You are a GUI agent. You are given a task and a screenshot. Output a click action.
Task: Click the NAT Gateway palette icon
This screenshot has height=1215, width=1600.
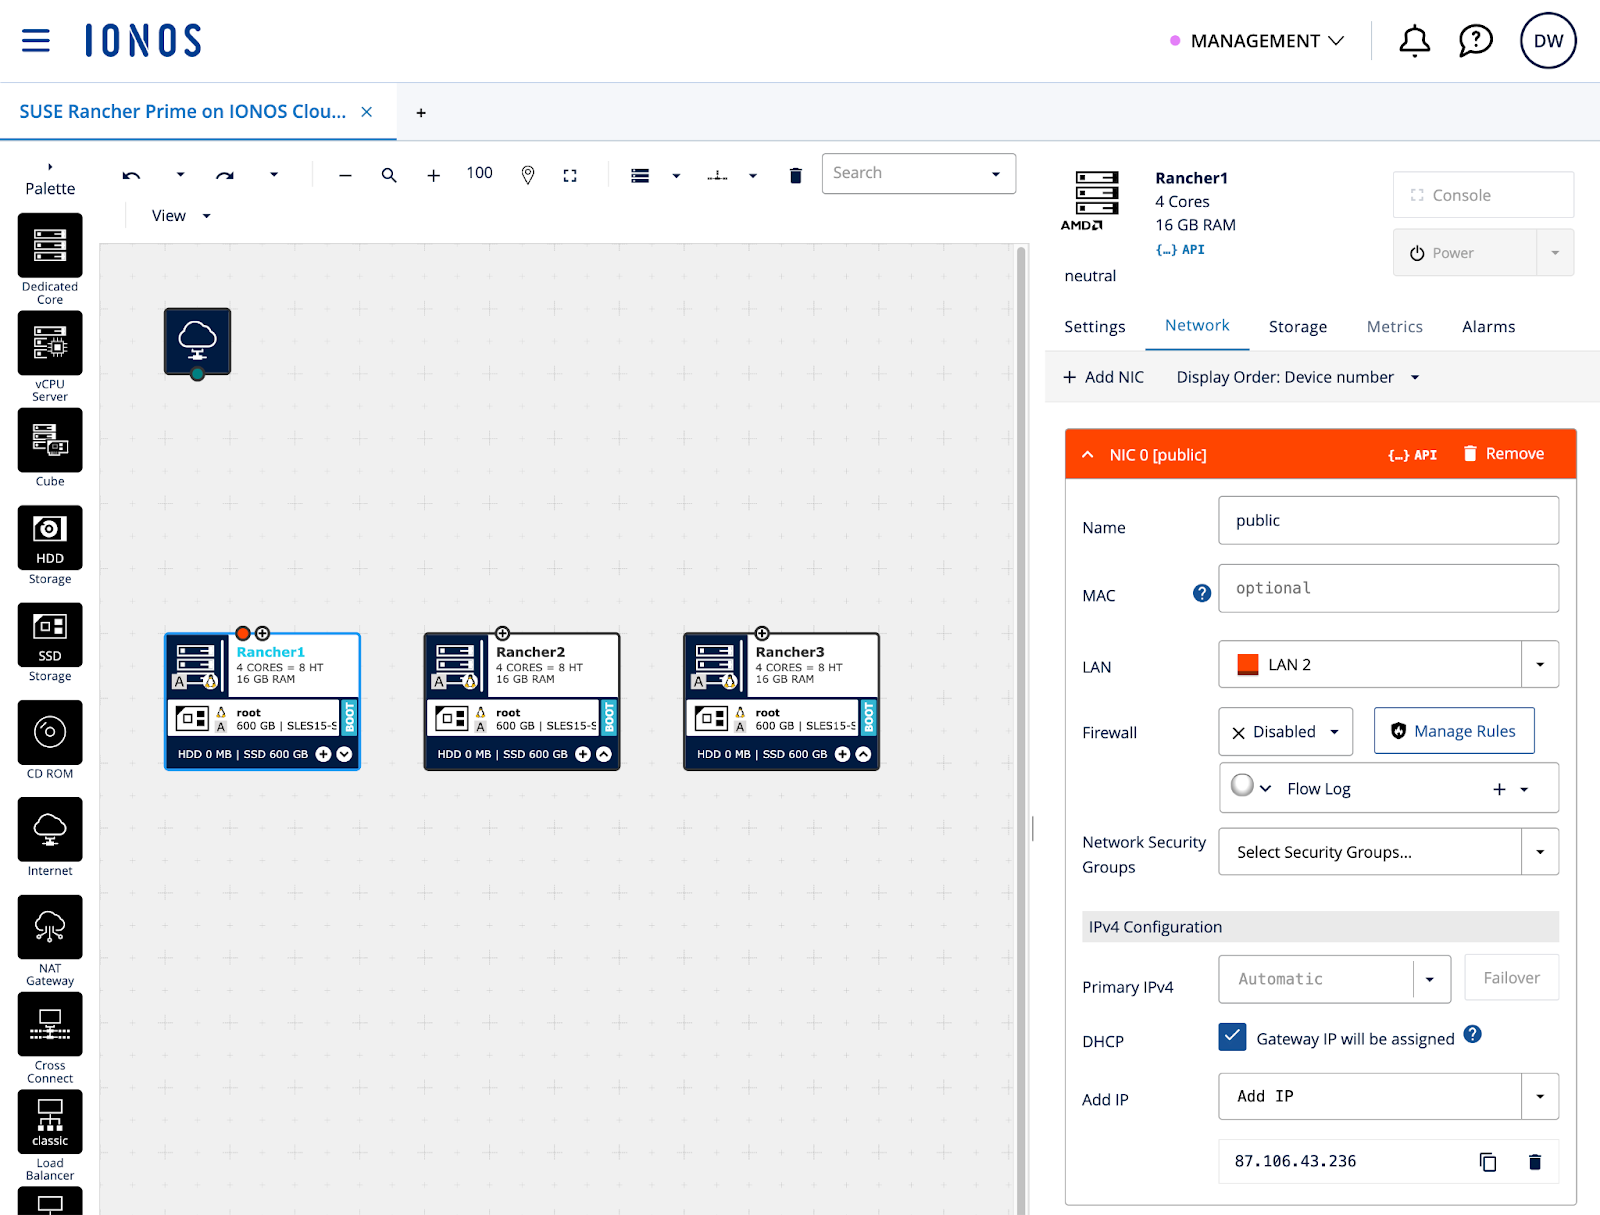(x=50, y=927)
